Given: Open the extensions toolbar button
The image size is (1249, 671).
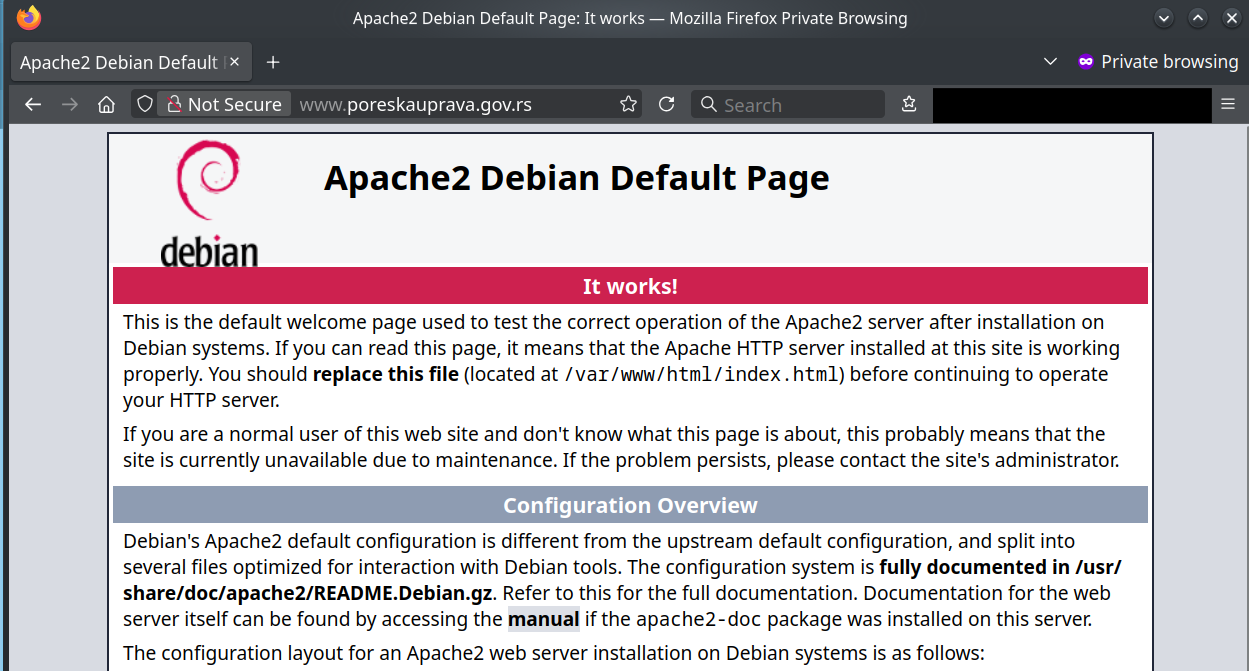Looking at the screenshot, I should click(x=909, y=104).
